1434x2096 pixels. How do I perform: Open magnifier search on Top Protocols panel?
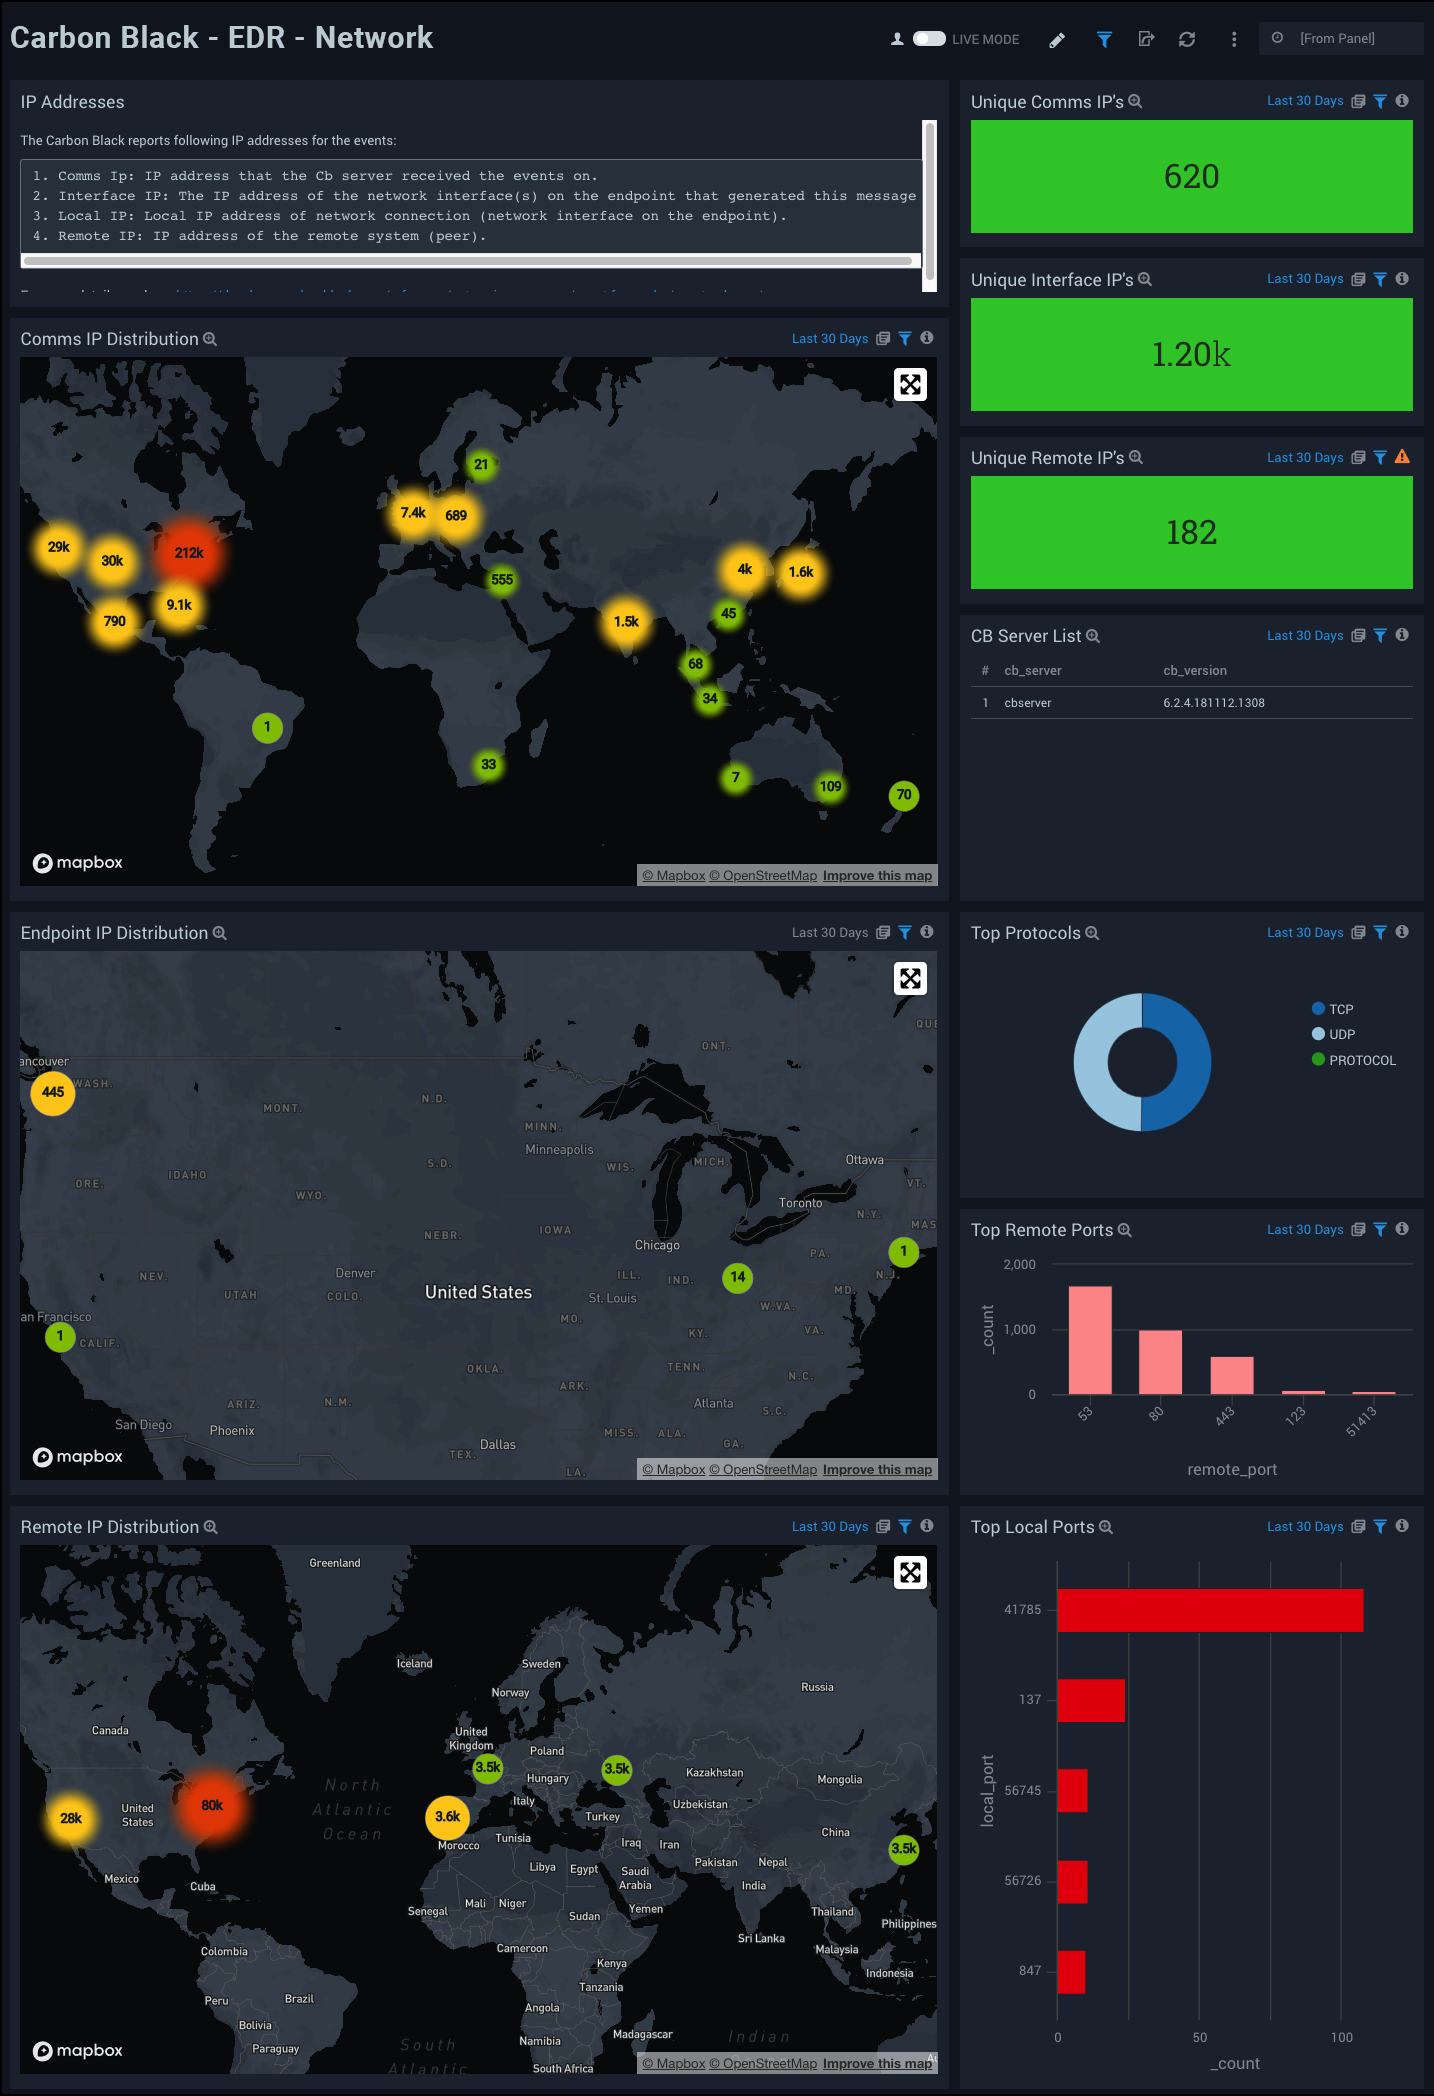click(x=1092, y=933)
